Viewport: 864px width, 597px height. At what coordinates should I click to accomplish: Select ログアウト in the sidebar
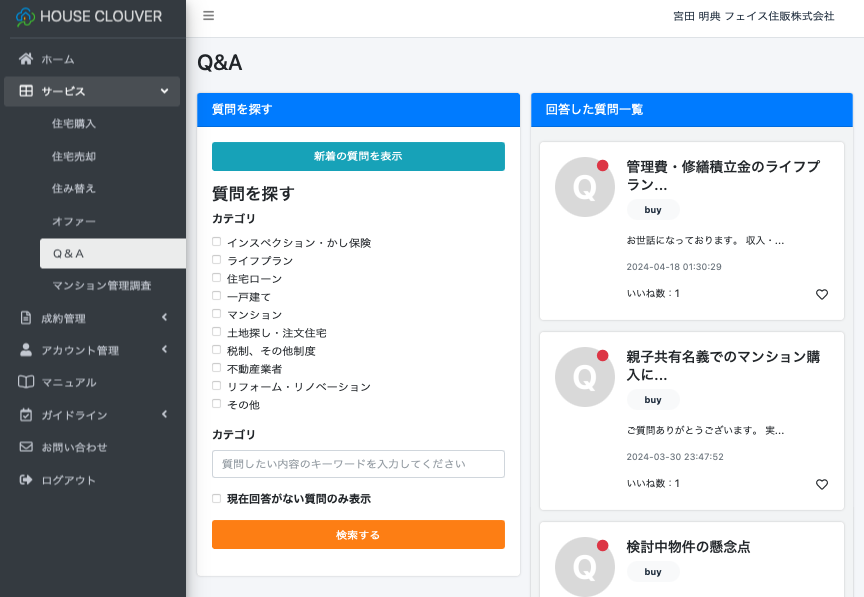[x=69, y=480]
